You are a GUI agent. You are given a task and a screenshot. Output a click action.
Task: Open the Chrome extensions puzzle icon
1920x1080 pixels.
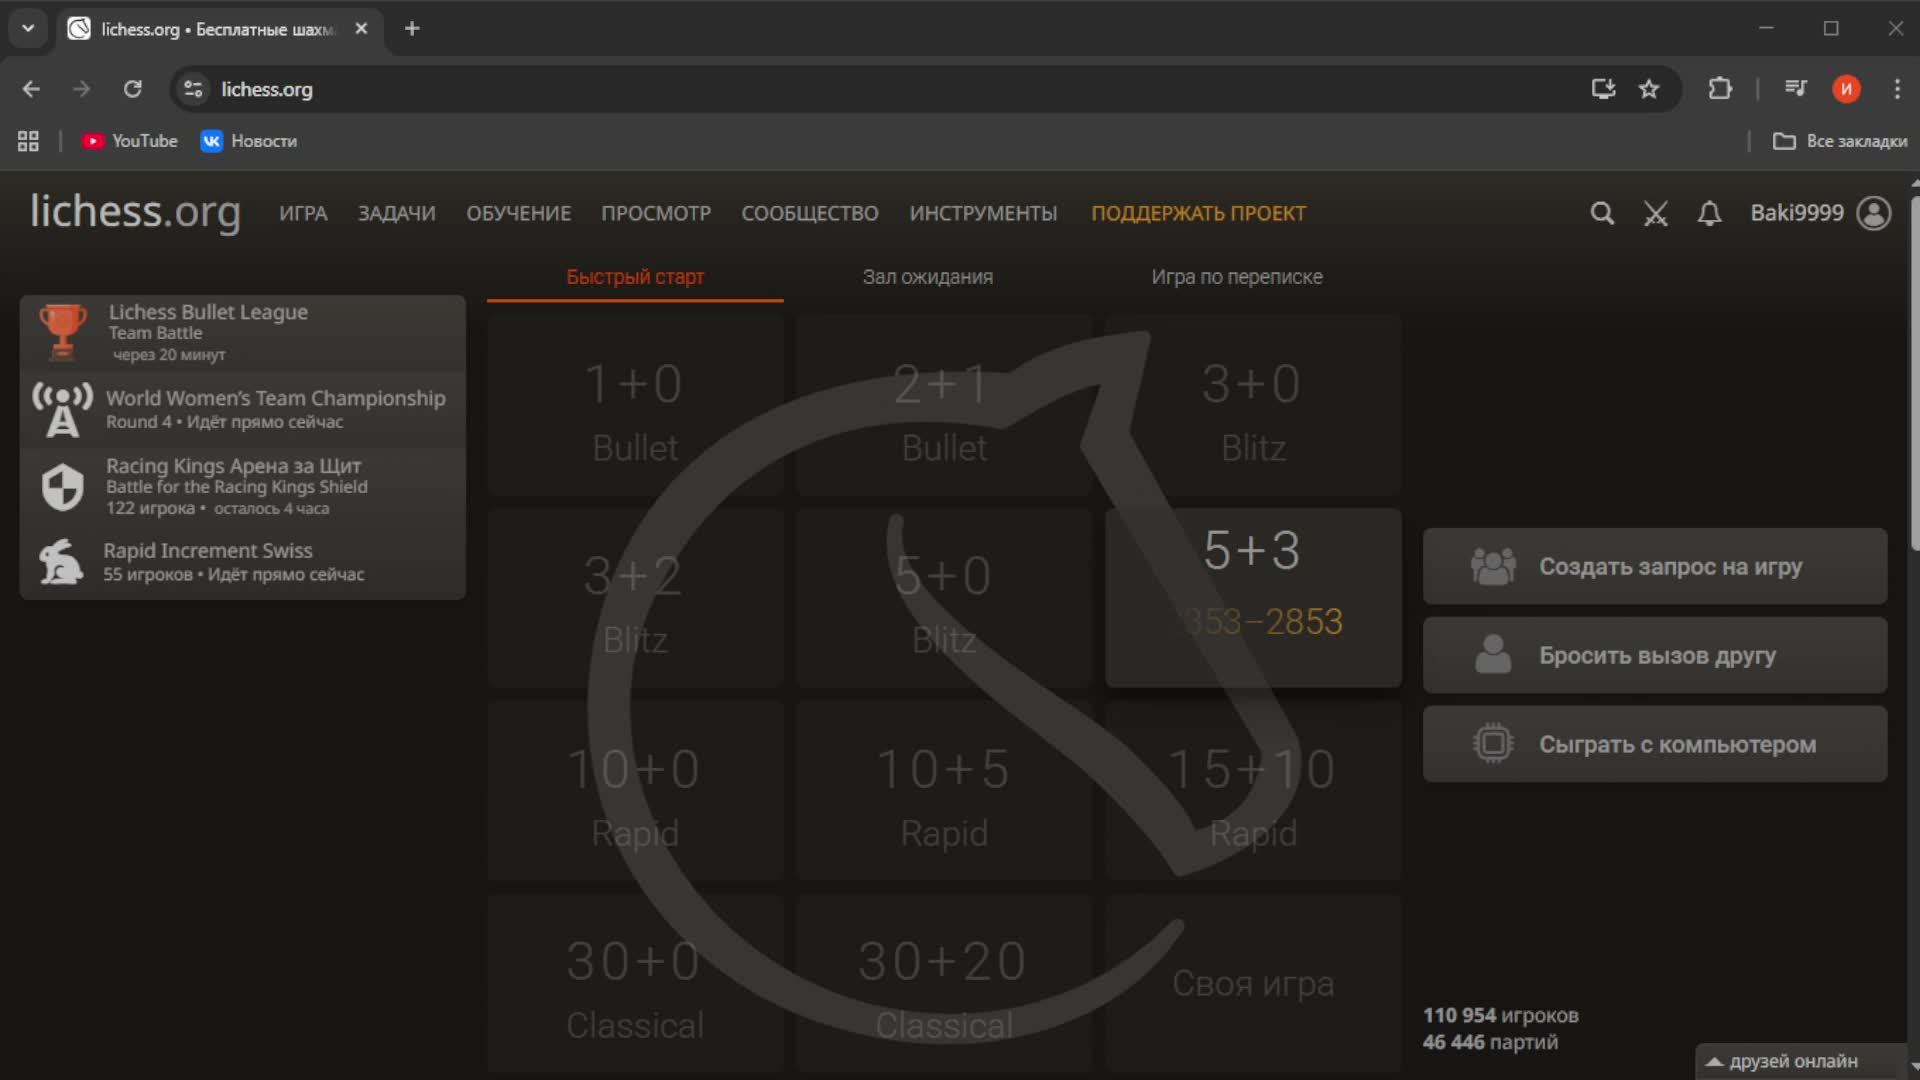[1720, 89]
